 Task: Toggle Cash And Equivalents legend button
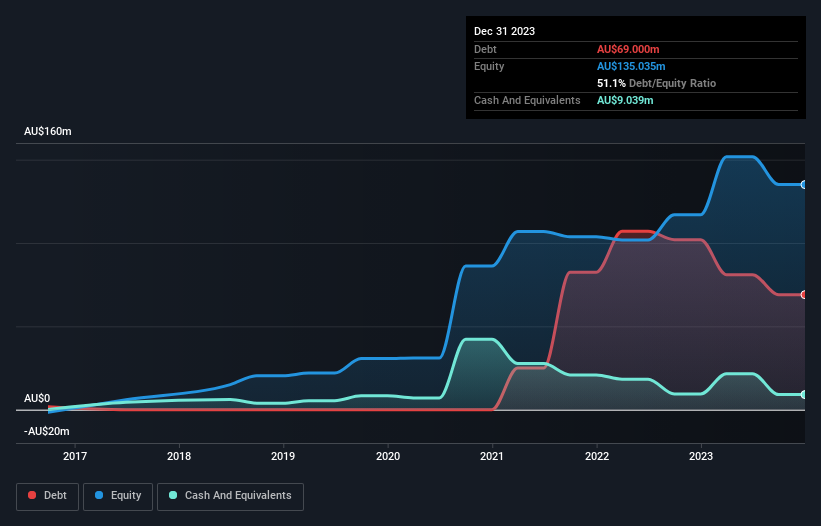[x=230, y=496]
